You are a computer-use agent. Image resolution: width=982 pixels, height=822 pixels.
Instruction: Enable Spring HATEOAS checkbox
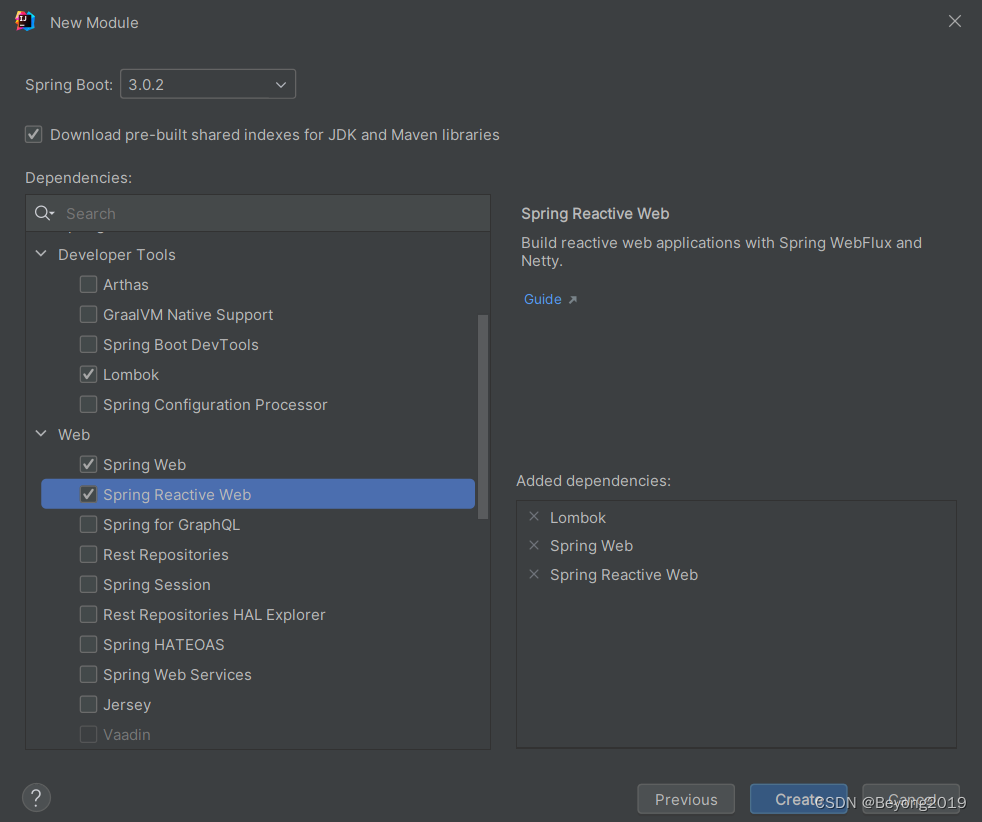tap(88, 644)
